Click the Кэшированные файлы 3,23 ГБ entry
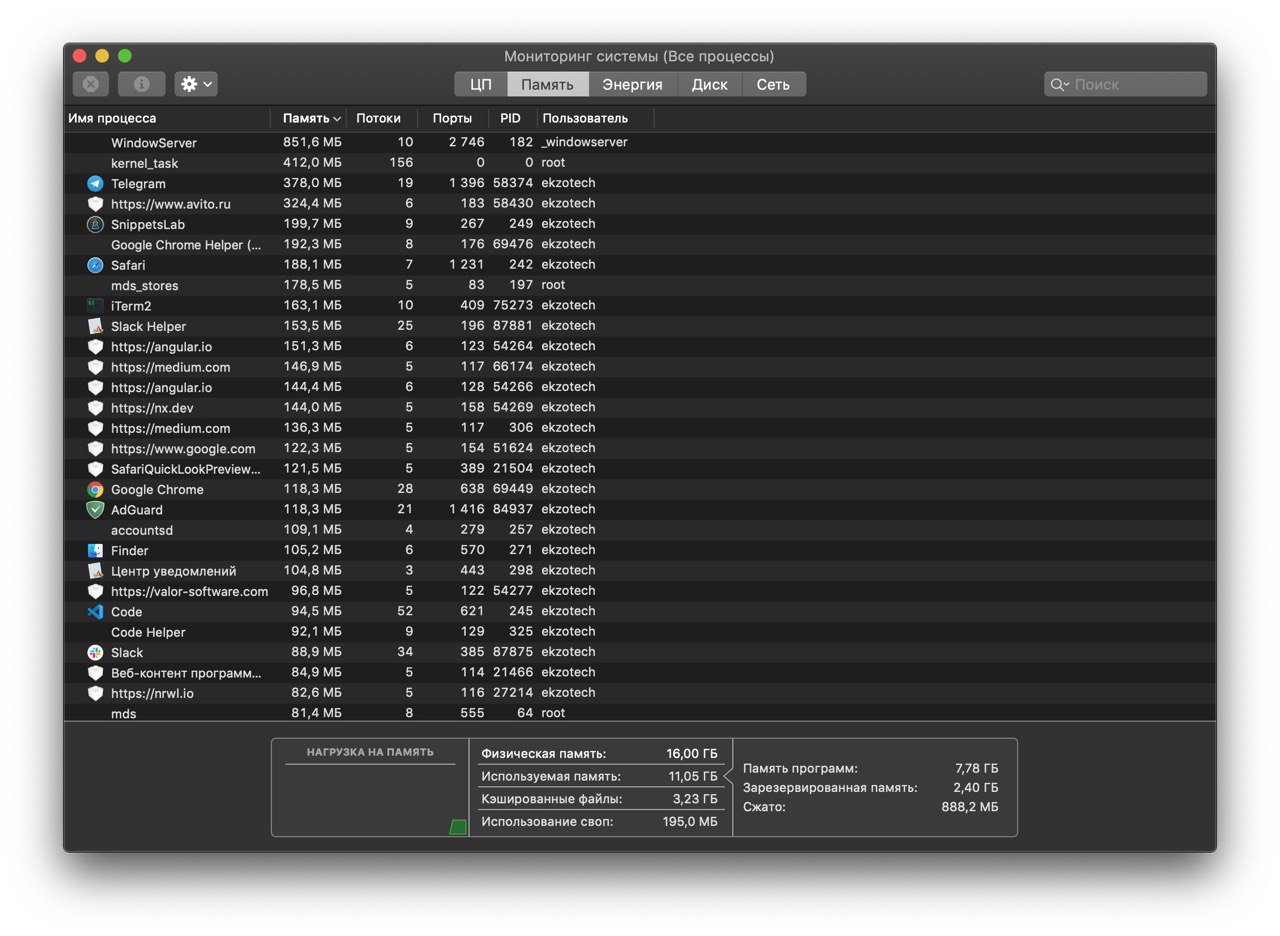The image size is (1280, 936). 600,799
